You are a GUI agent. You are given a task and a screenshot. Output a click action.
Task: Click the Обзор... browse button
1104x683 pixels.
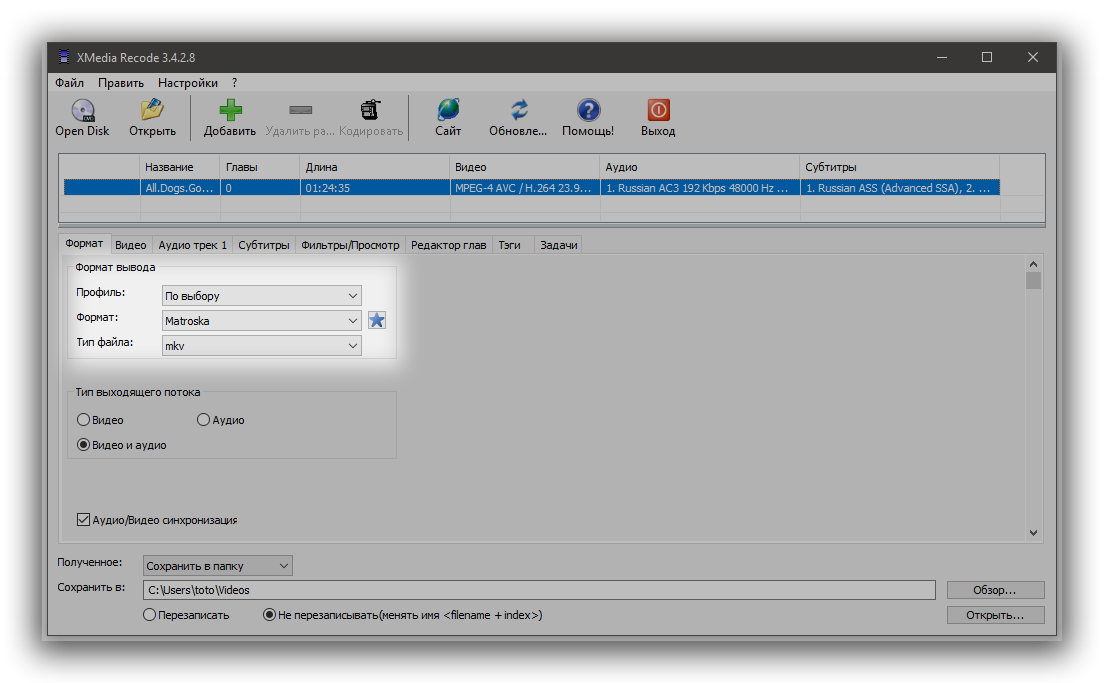click(x=994, y=590)
